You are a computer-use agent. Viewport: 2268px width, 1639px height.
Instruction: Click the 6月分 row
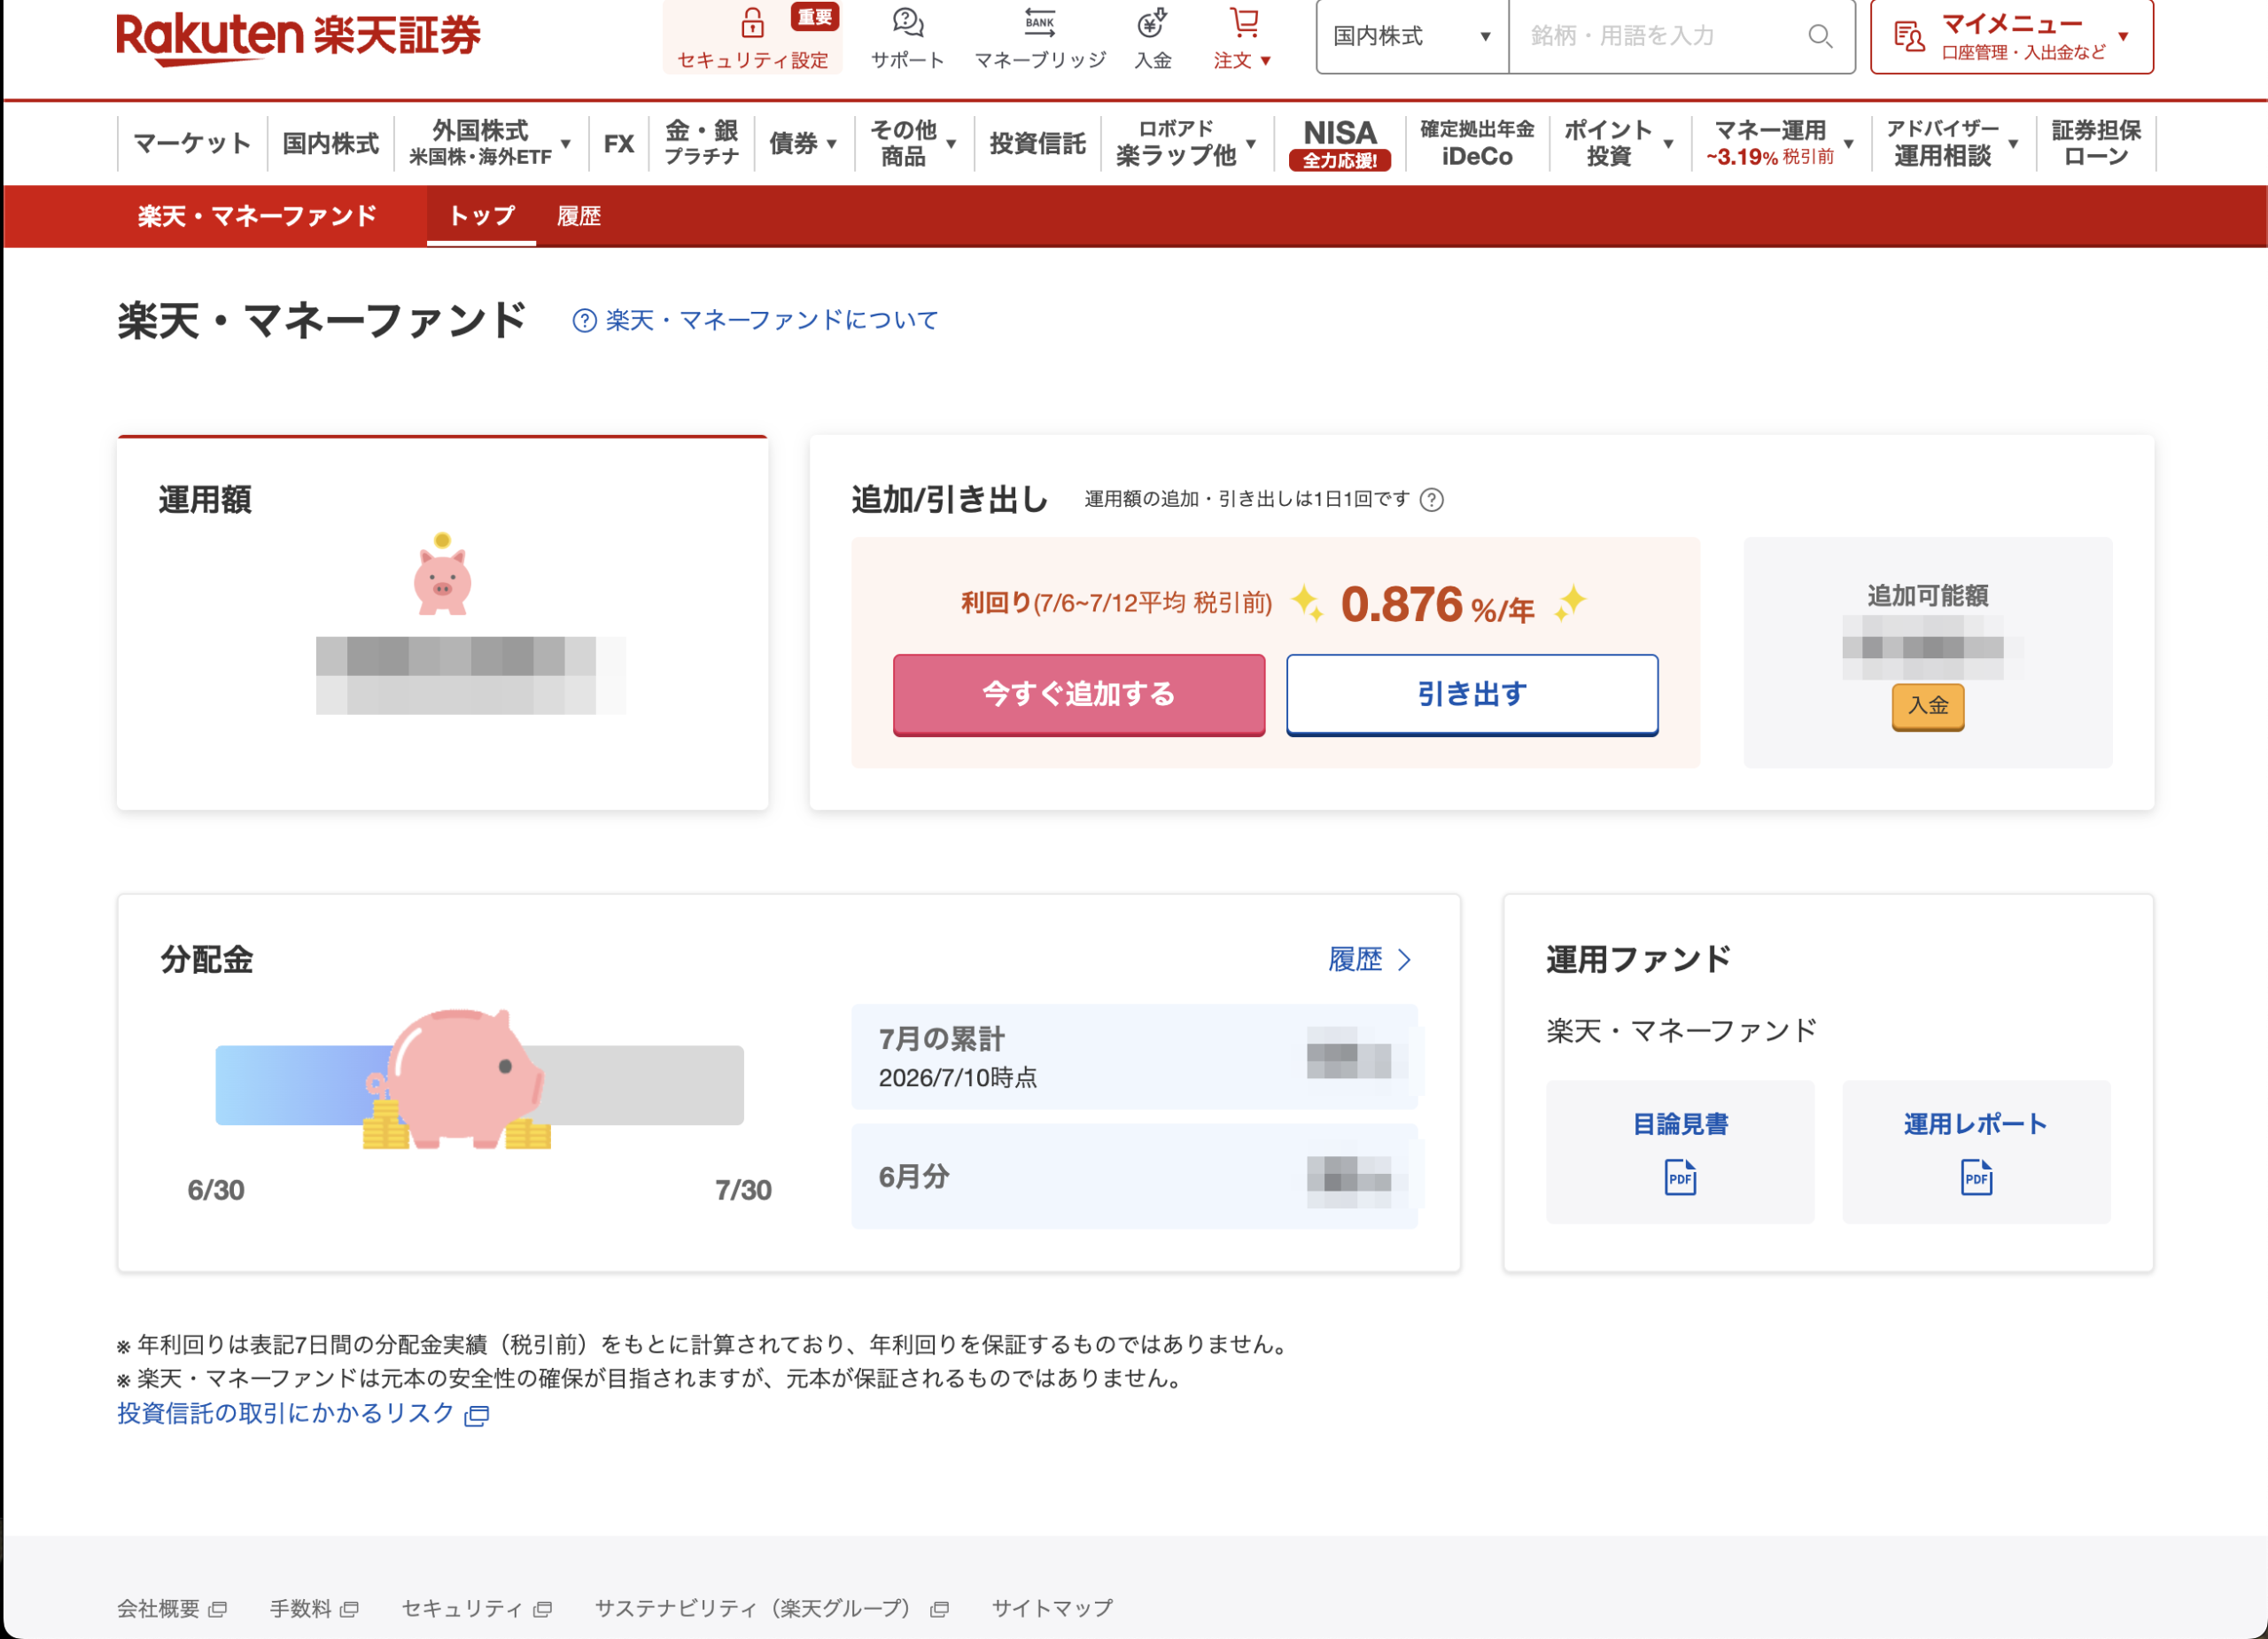click(1134, 1177)
